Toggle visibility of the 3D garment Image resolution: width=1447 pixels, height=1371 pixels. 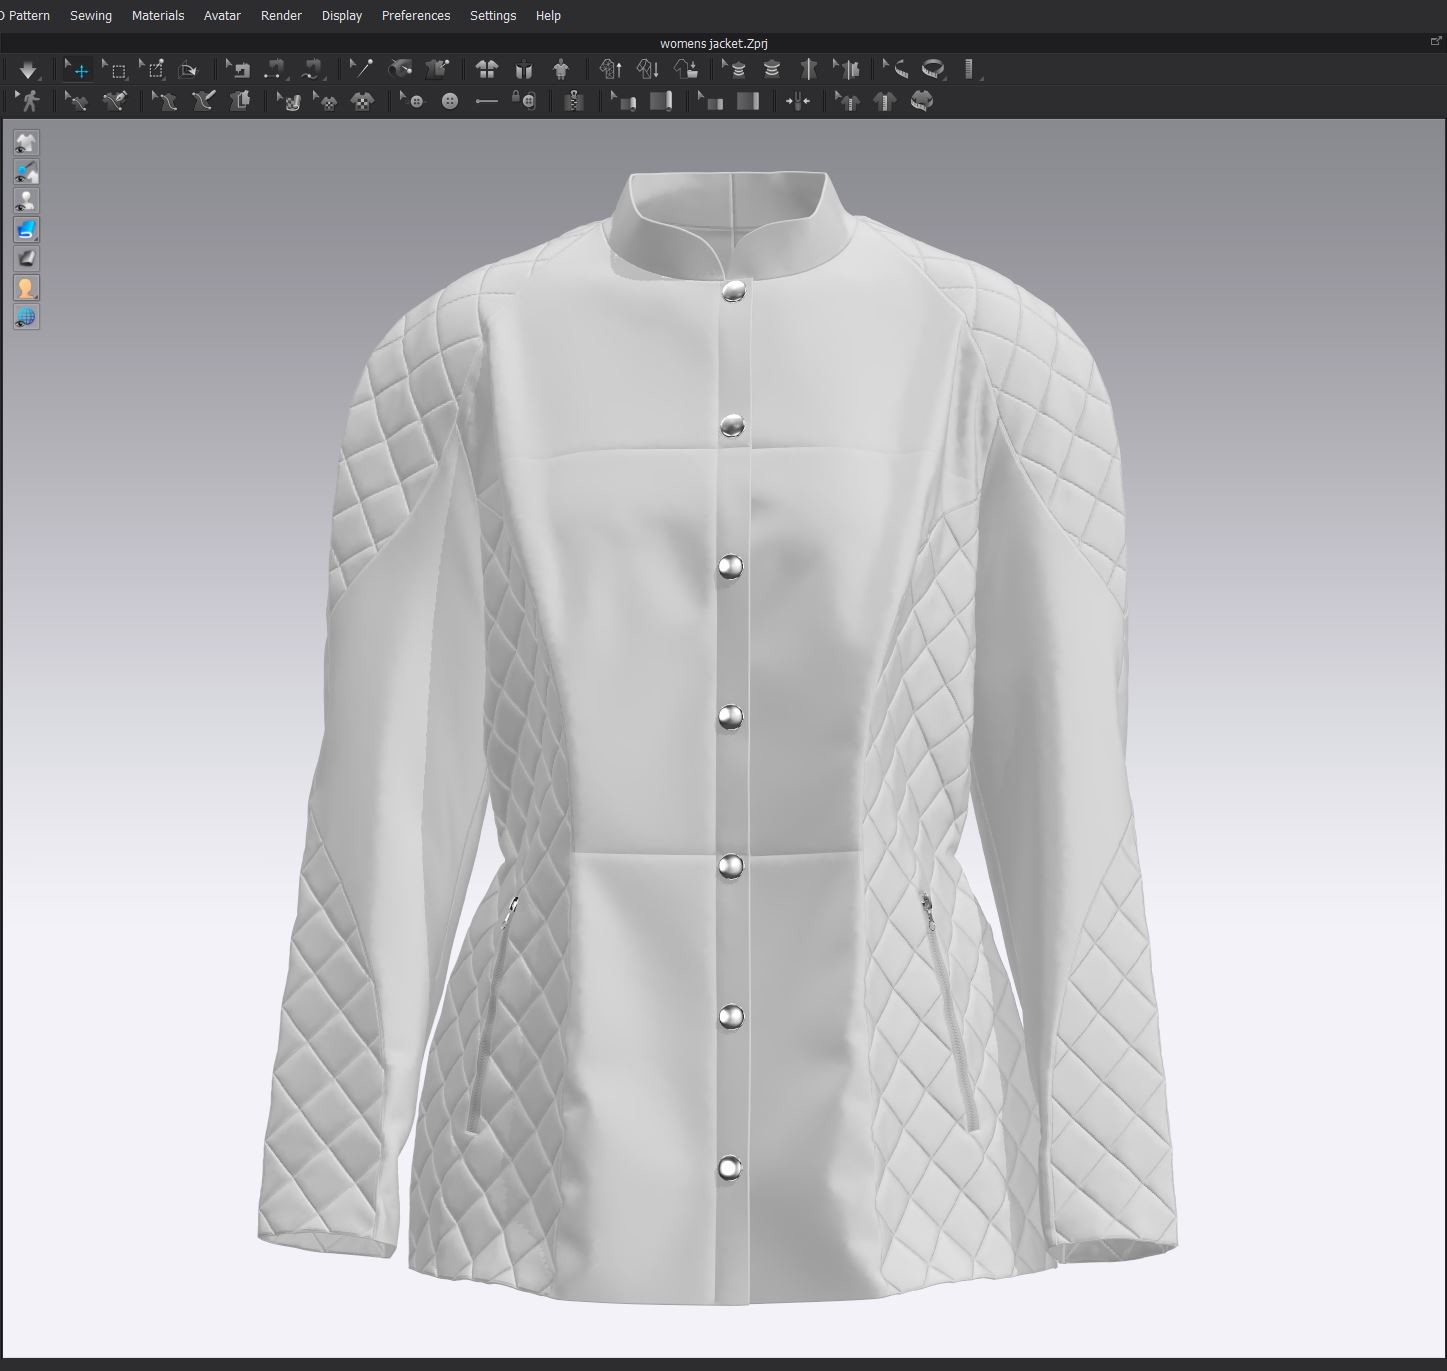tap(27, 143)
